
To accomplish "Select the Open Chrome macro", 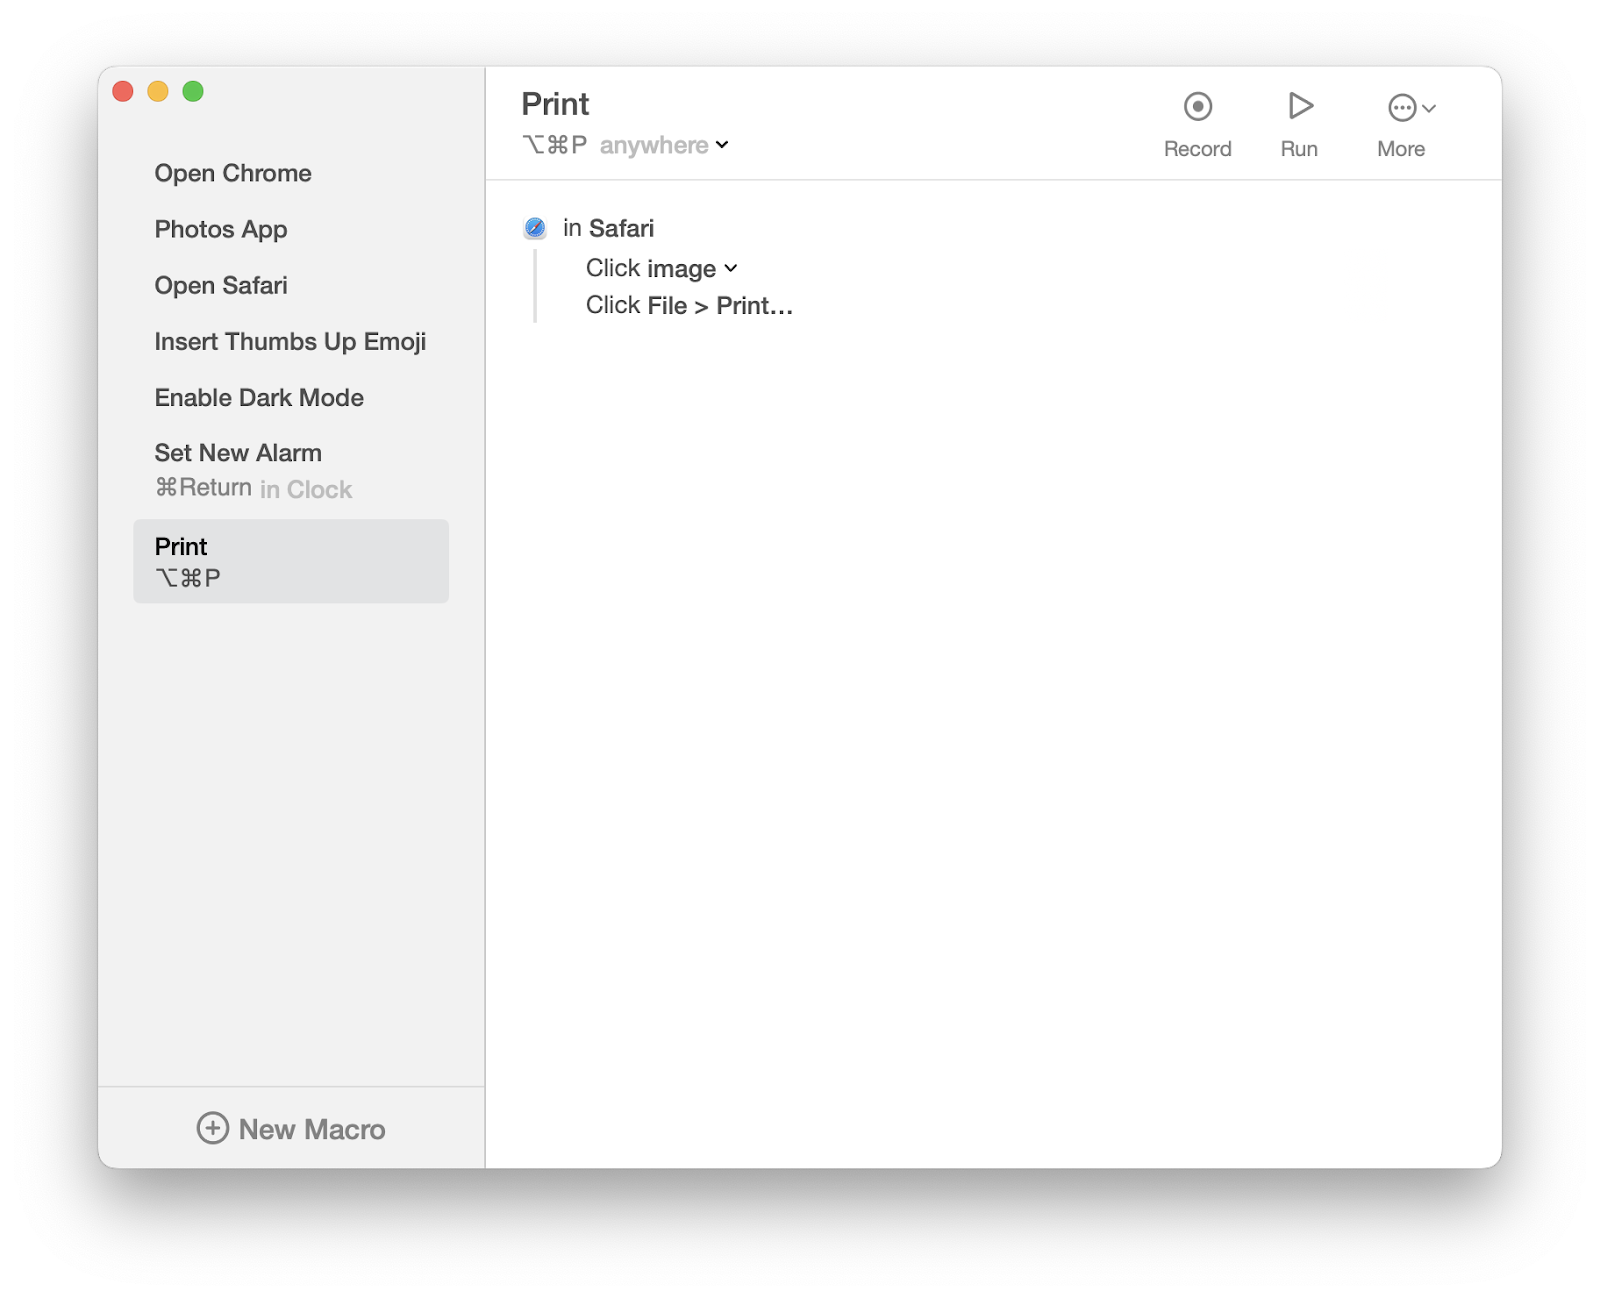I will click(x=233, y=173).
